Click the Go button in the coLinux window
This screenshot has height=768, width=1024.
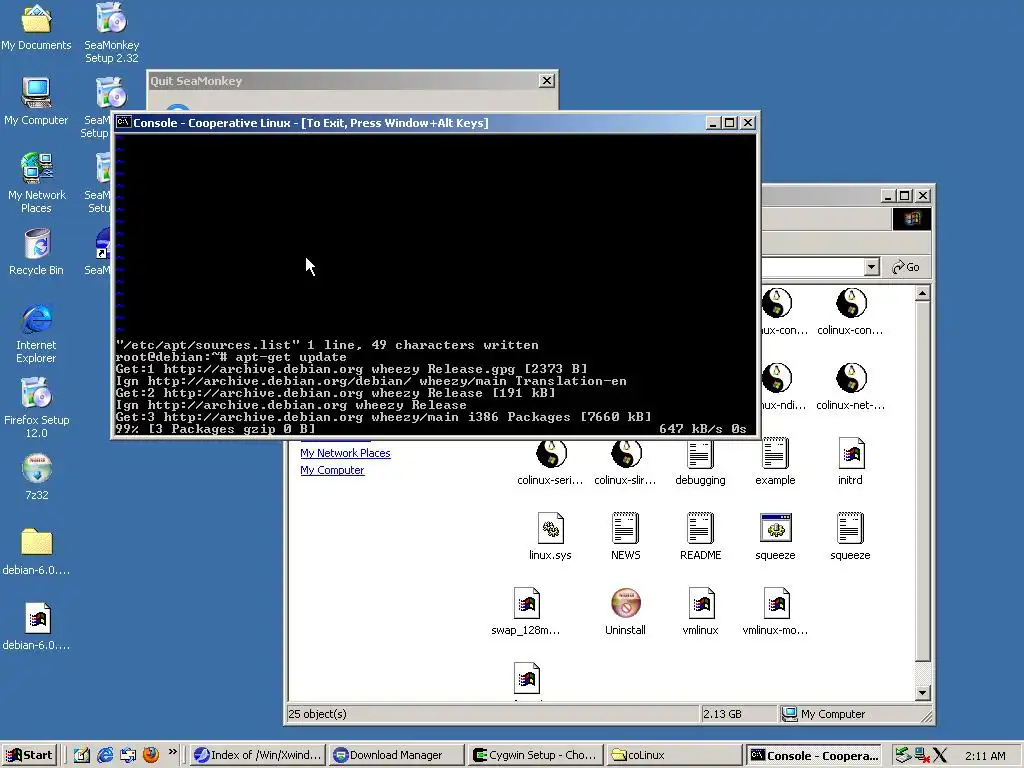pyautogui.click(x=906, y=266)
